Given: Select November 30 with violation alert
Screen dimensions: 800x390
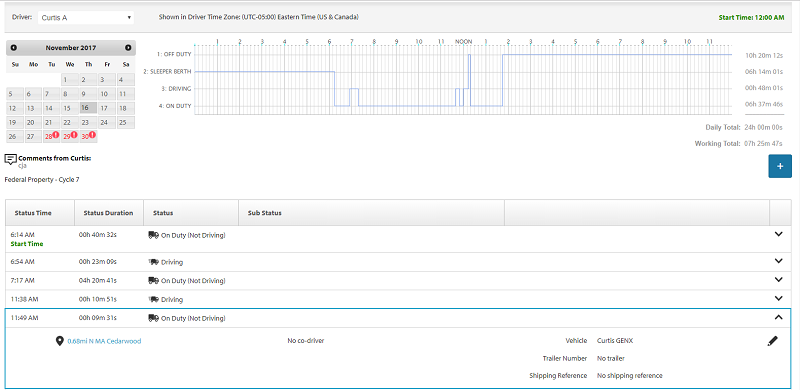Looking at the screenshot, I should pyautogui.click(x=88, y=136).
